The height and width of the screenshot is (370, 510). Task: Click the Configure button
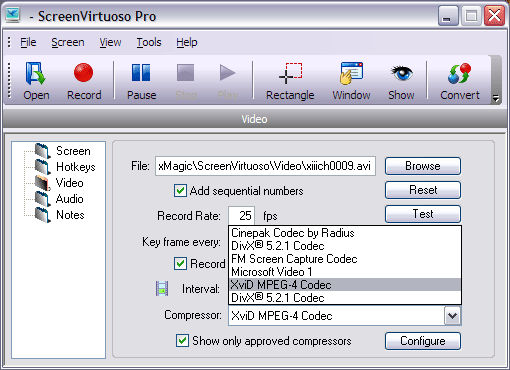coord(423,341)
